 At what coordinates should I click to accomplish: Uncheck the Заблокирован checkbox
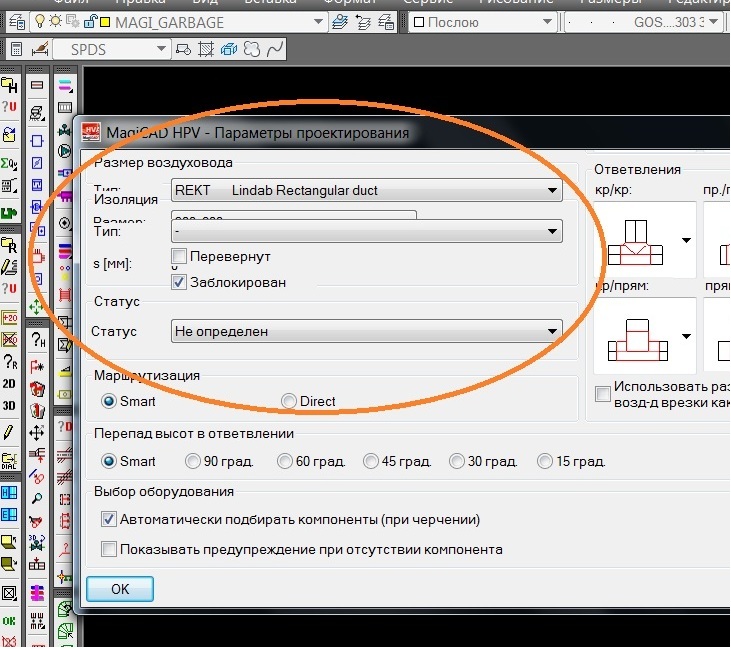point(179,282)
